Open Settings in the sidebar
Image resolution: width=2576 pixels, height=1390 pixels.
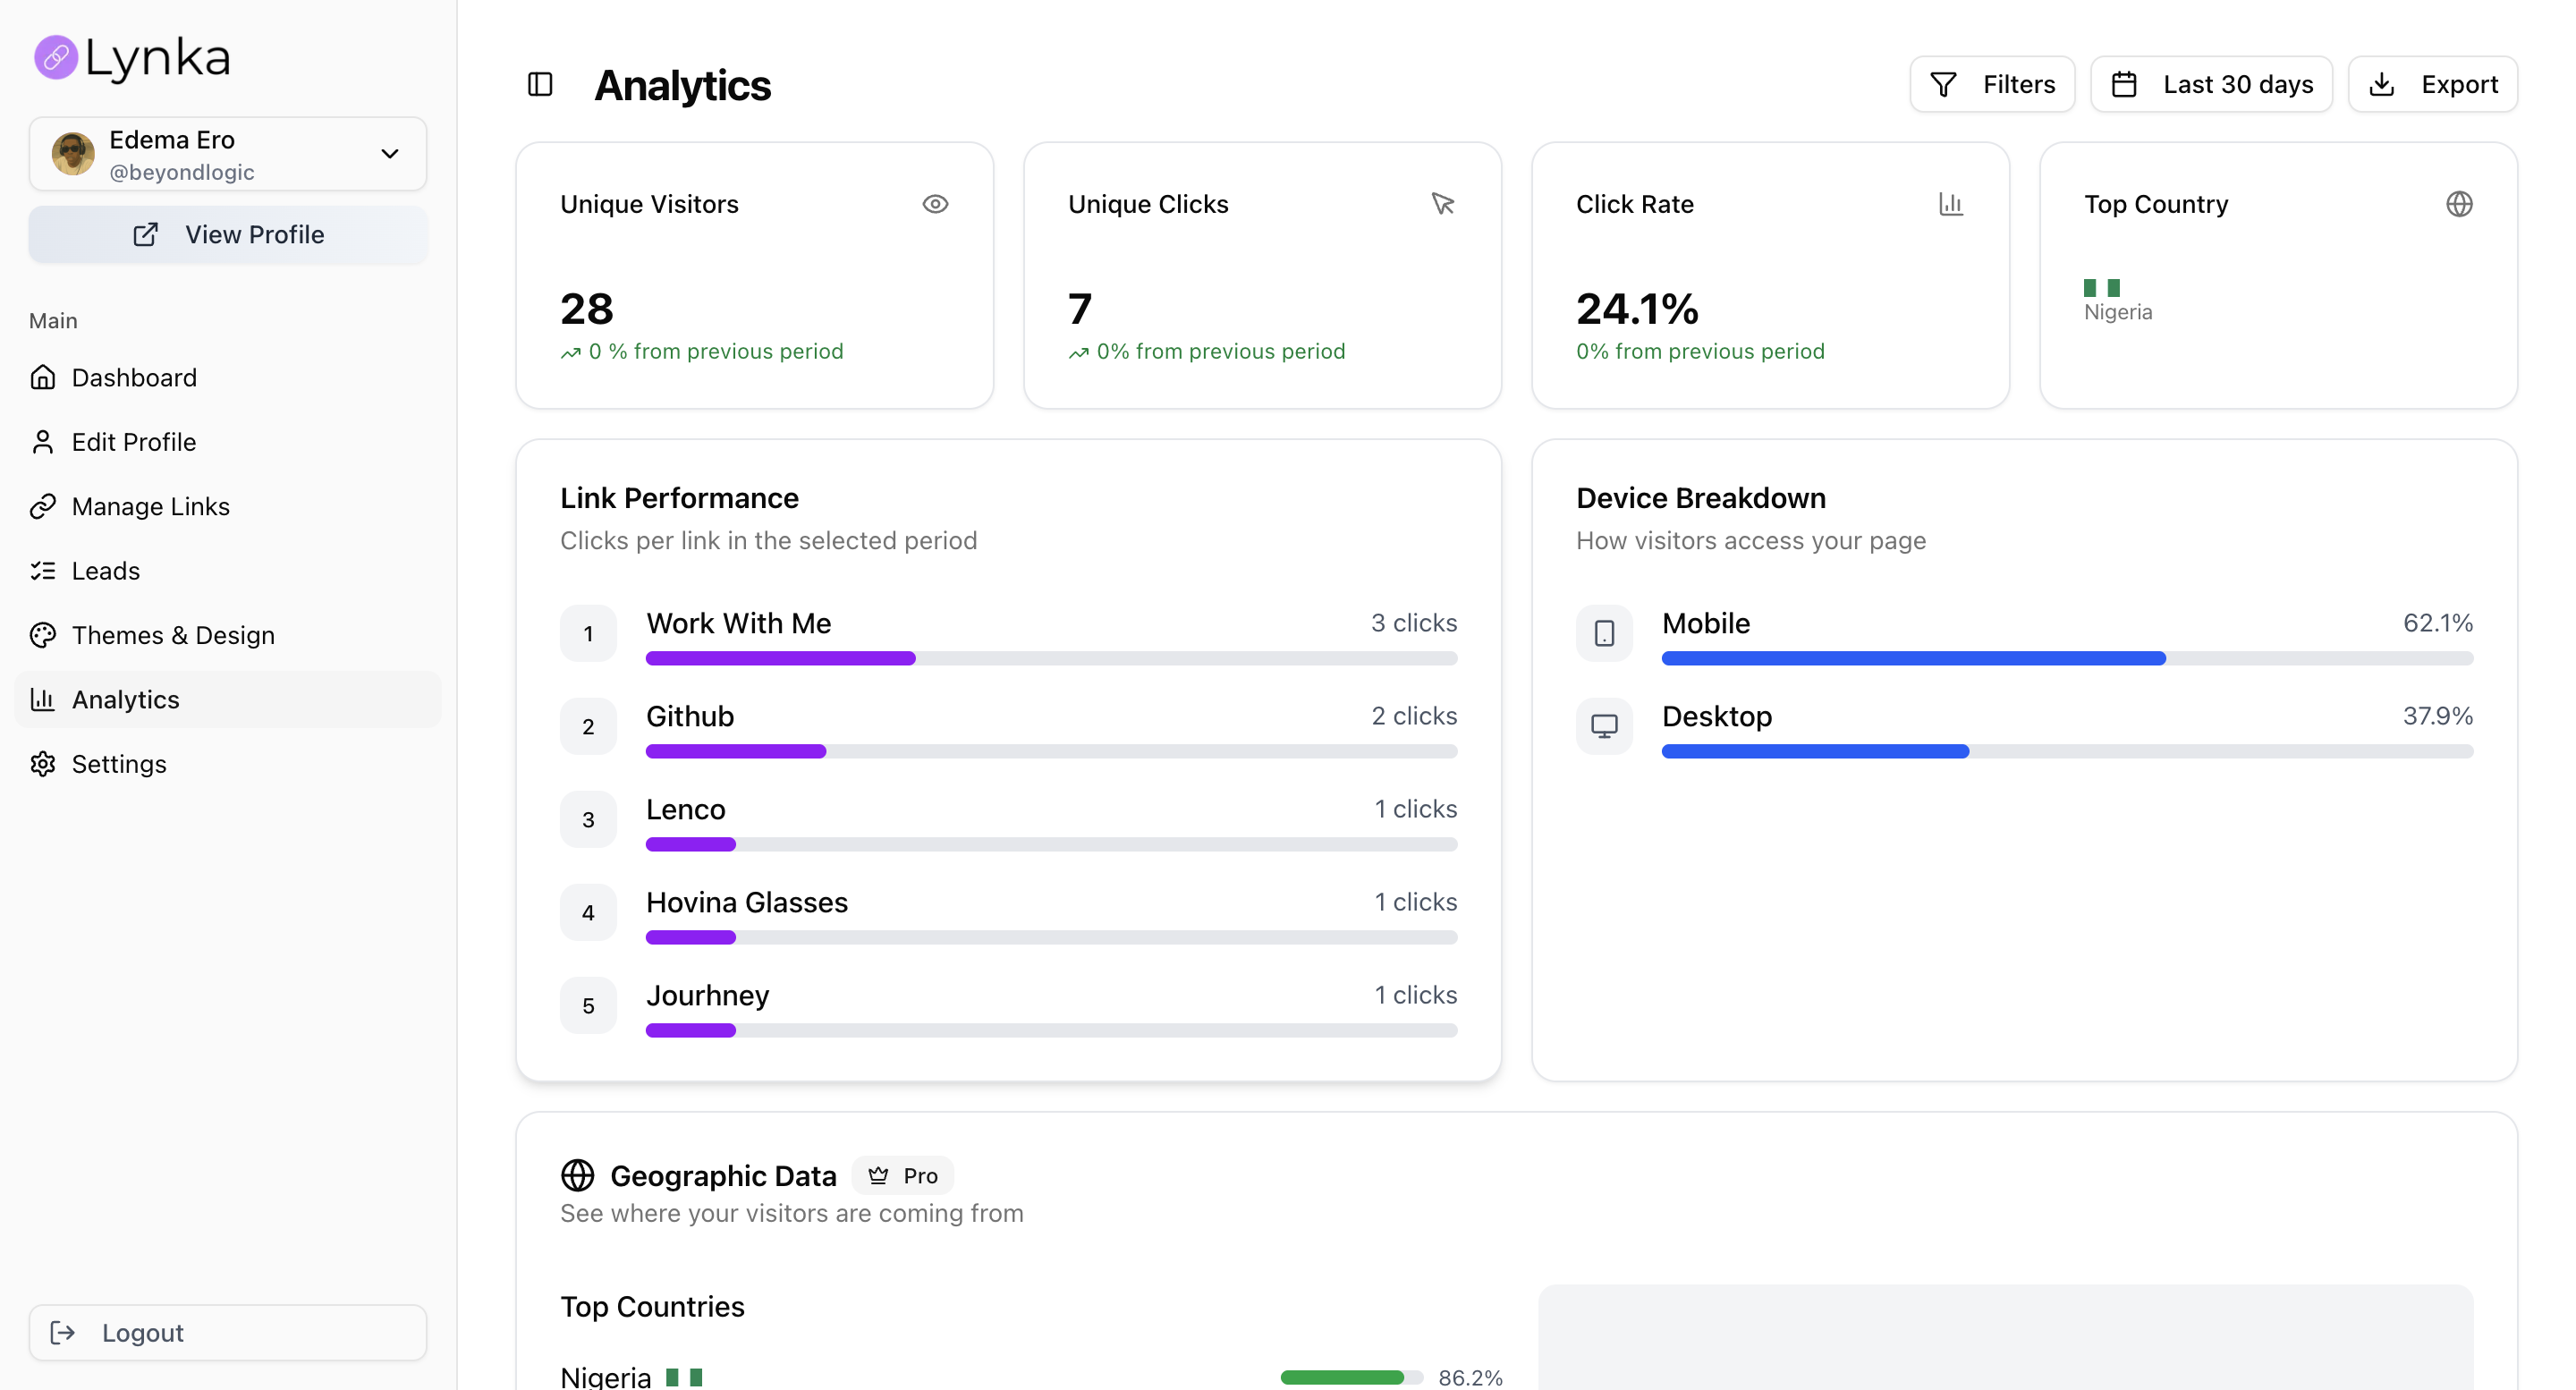pos(228,764)
